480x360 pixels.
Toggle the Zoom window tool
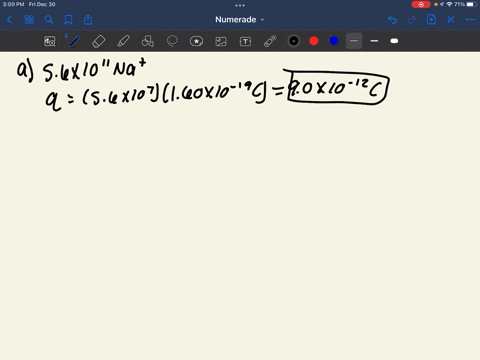(x=50, y=41)
